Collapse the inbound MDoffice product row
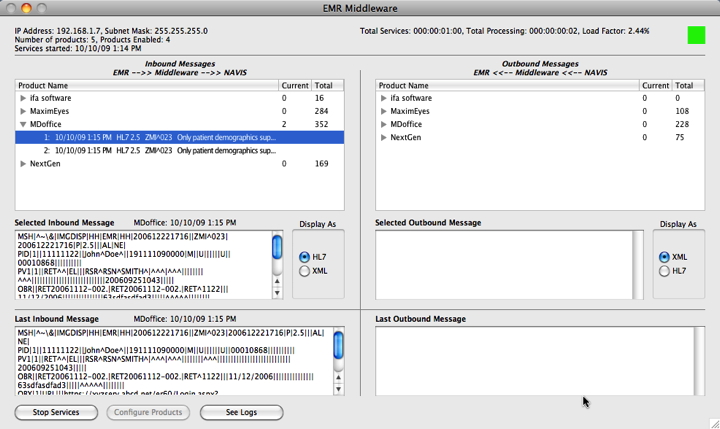The image size is (720, 429). (23, 124)
